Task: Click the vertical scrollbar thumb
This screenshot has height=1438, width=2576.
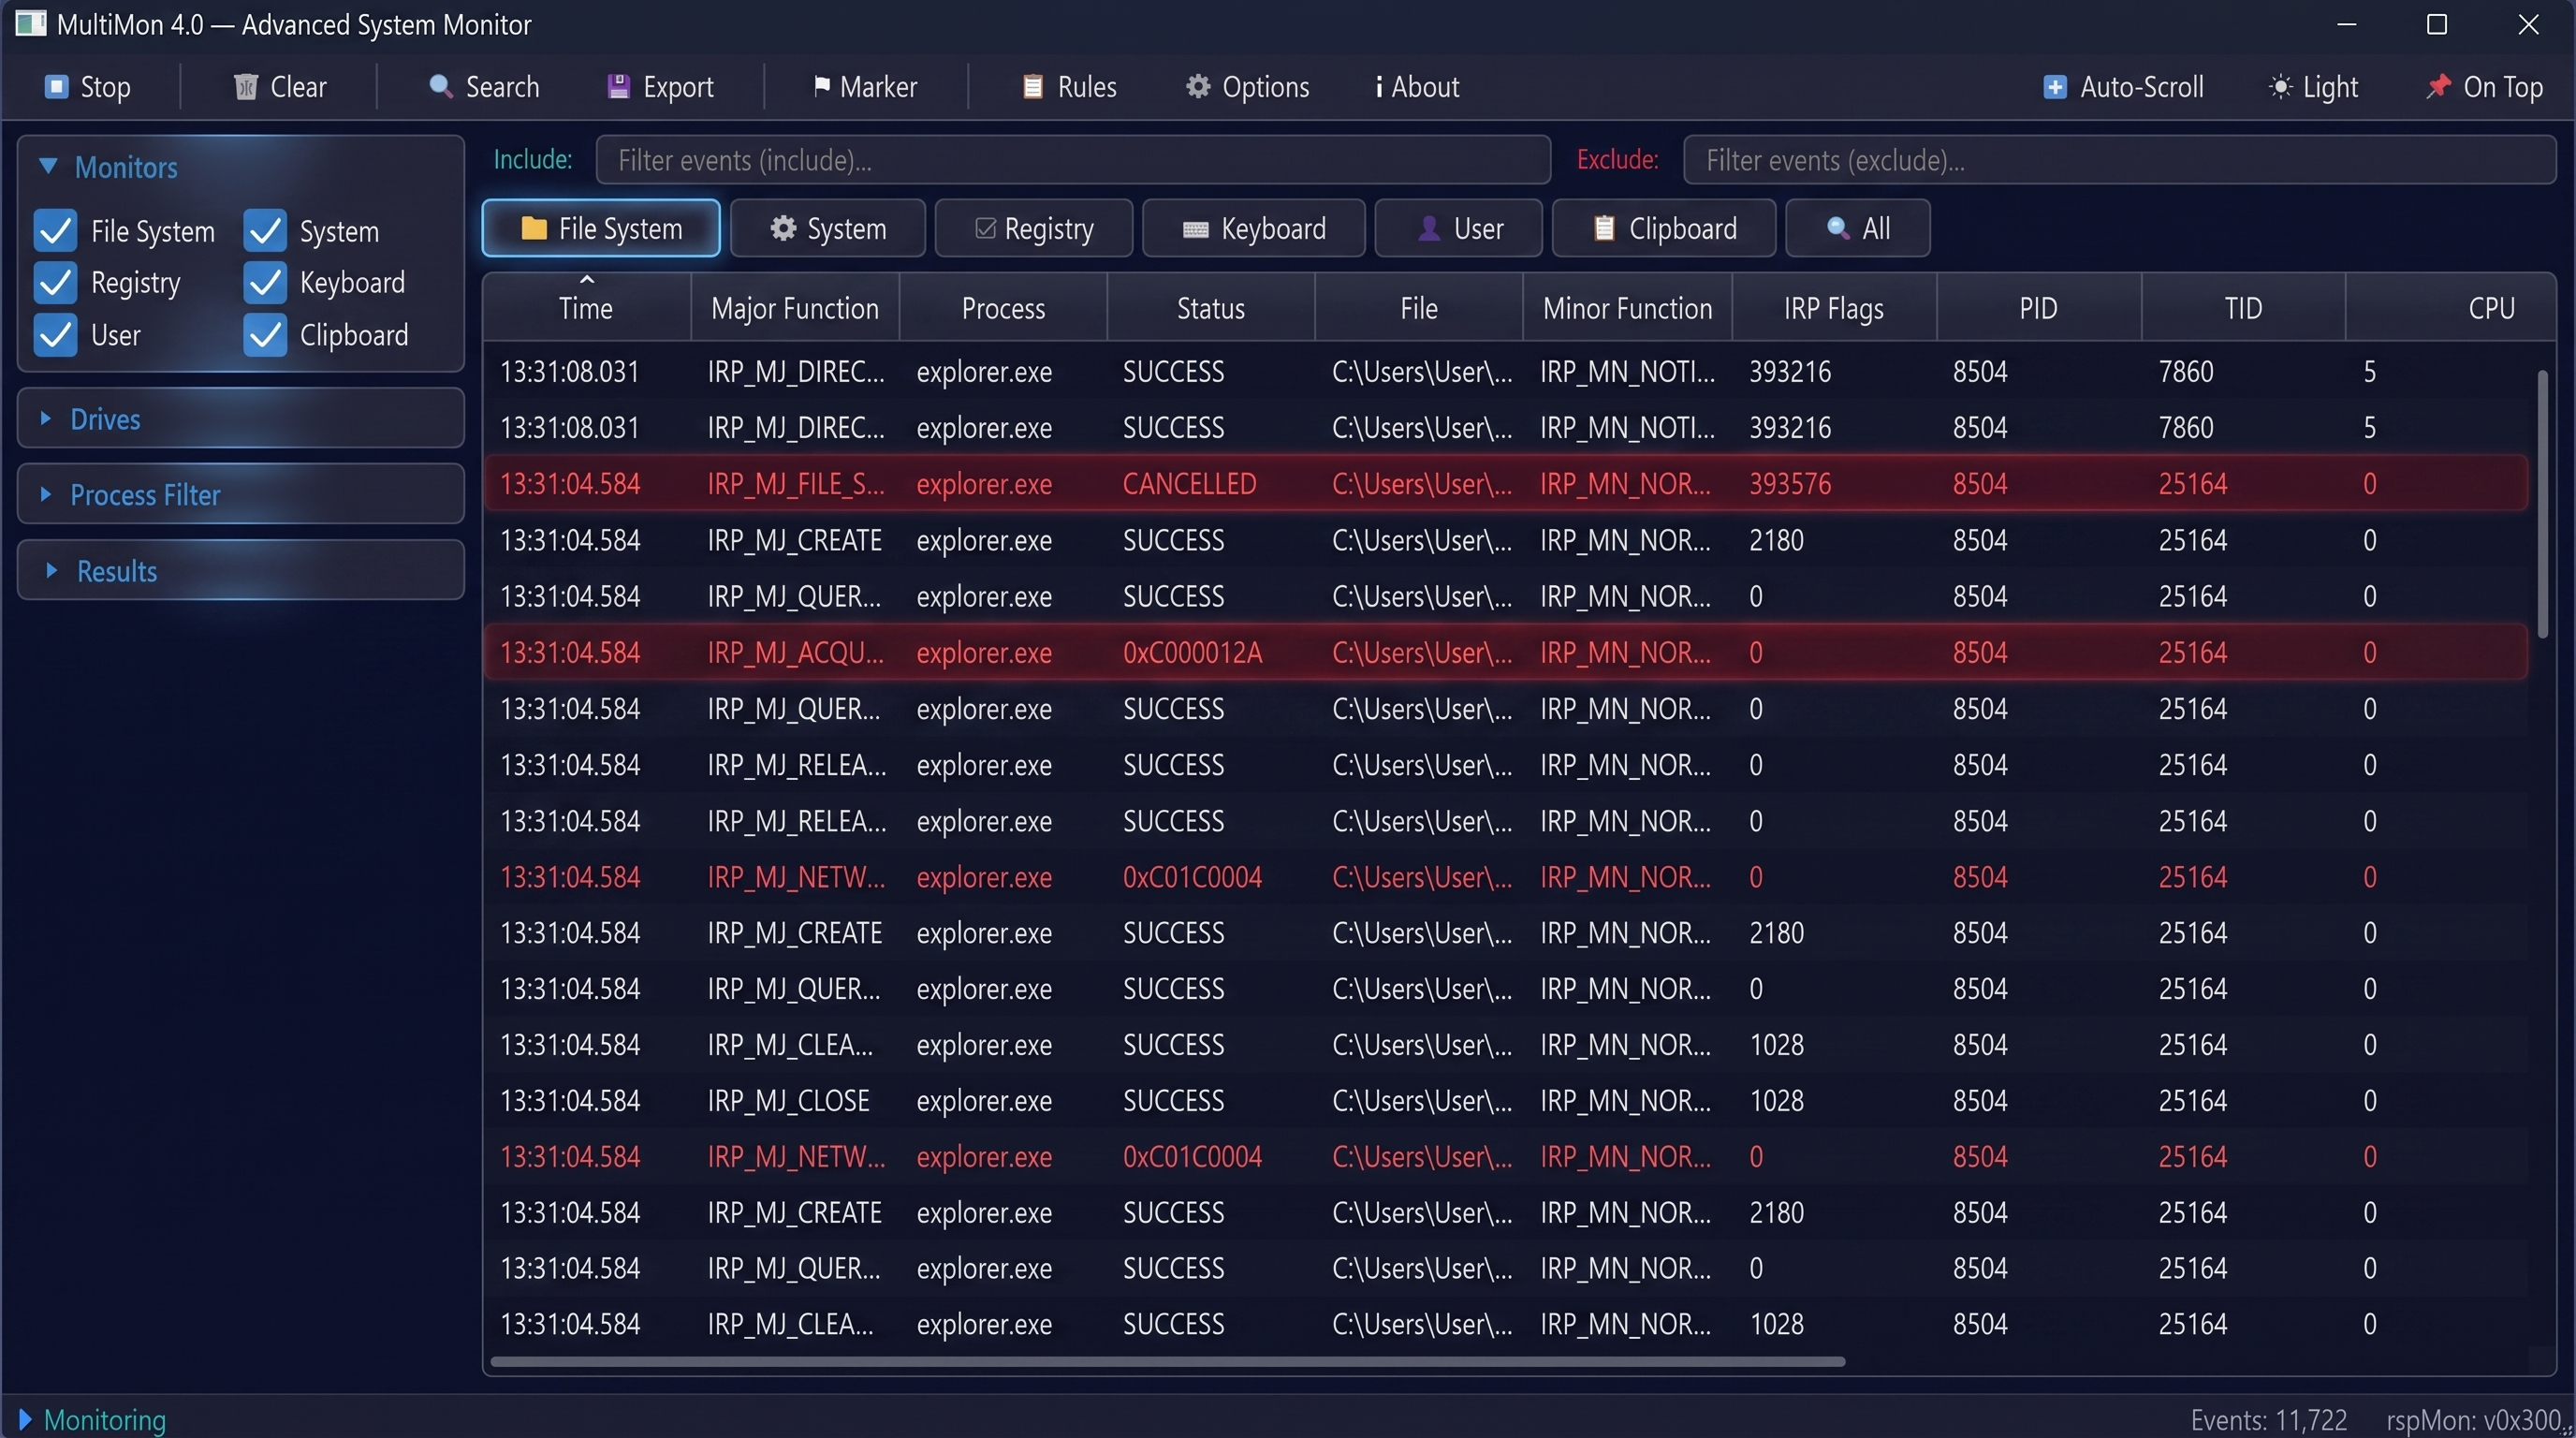Action: (2543, 503)
